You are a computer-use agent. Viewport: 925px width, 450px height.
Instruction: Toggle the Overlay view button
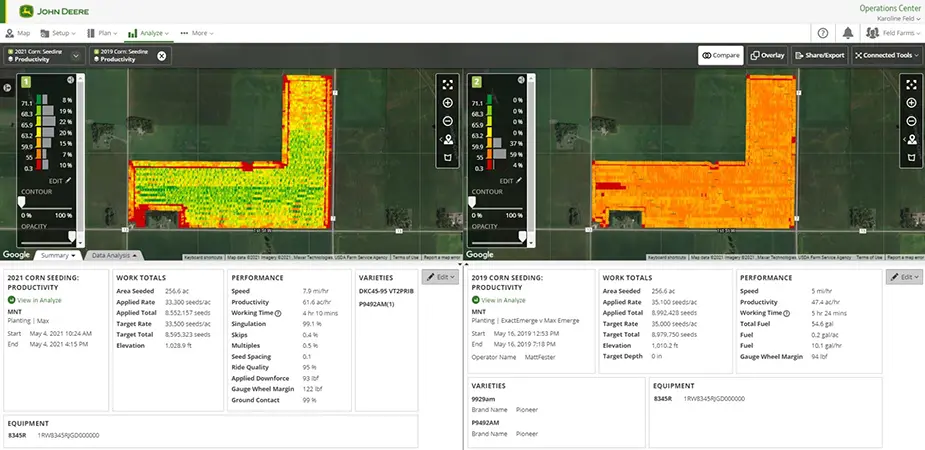[x=767, y=55]
